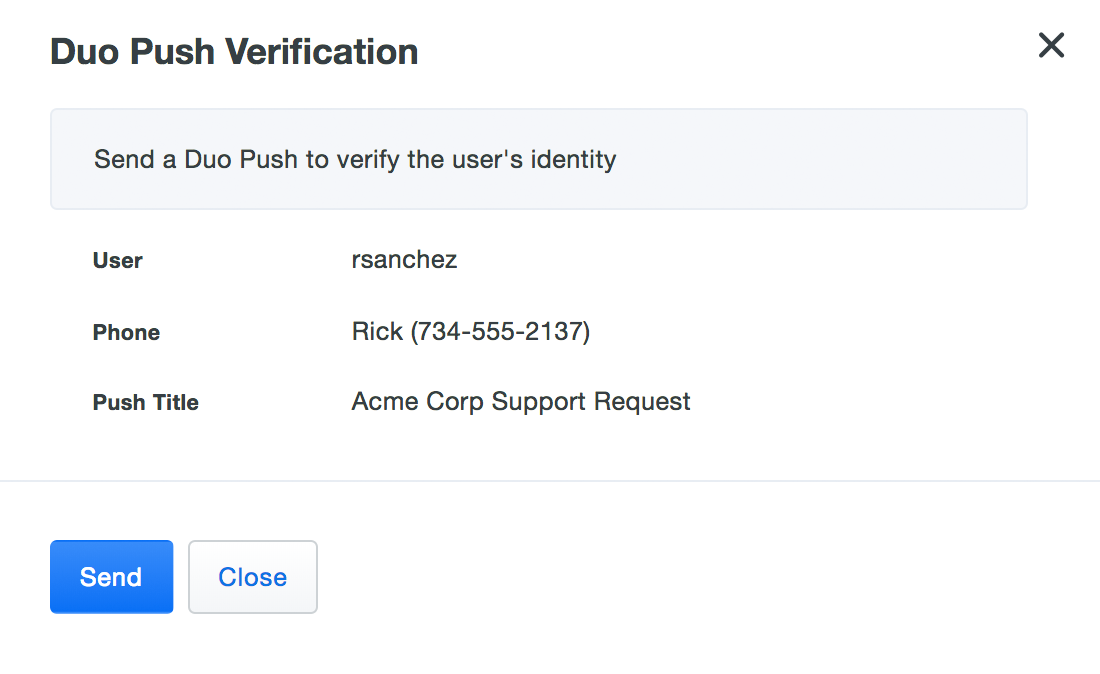This screenshot has width=1100, height=674.
Task: Click the phone number 734-555-2137
Action: [x=500, y=331]
